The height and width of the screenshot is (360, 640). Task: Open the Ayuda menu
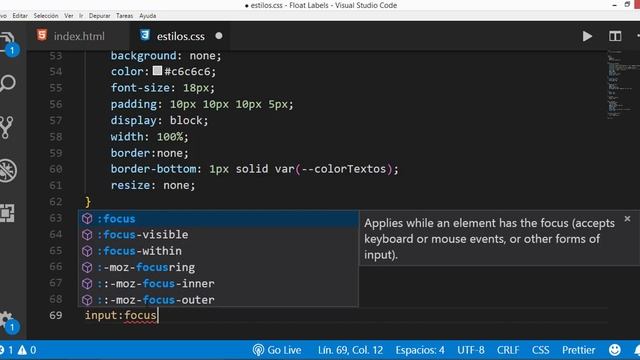click(x=147, y=16)
